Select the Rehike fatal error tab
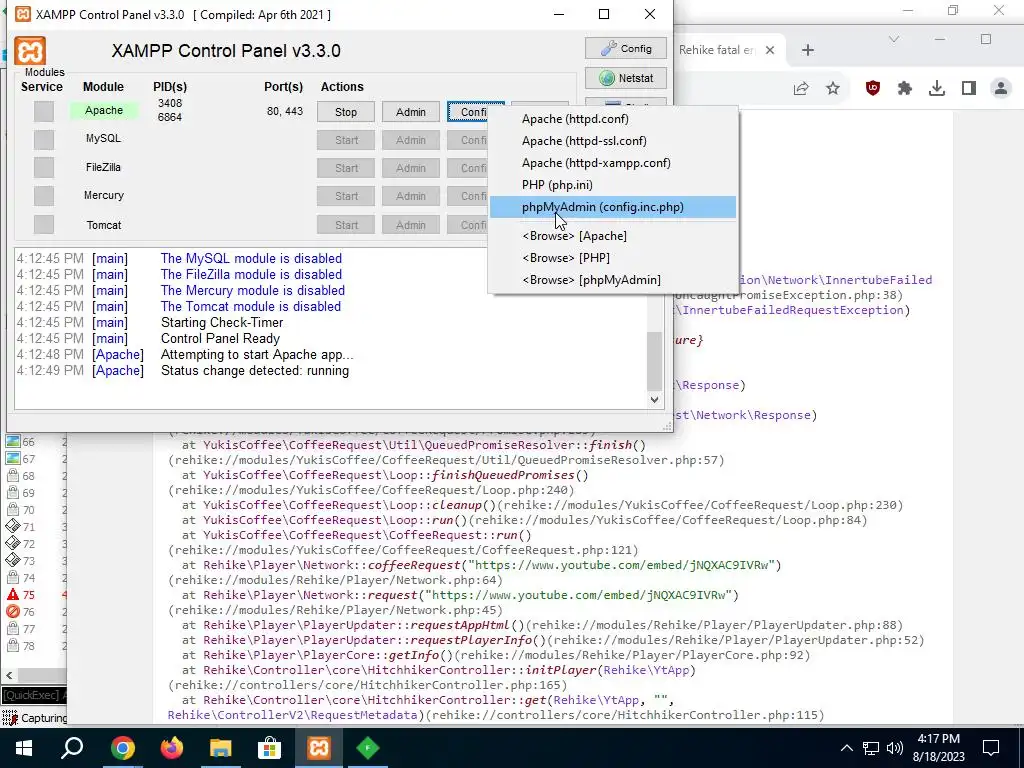The width and height of the screenshot is (1024, 768). click(x=717, y=50)
